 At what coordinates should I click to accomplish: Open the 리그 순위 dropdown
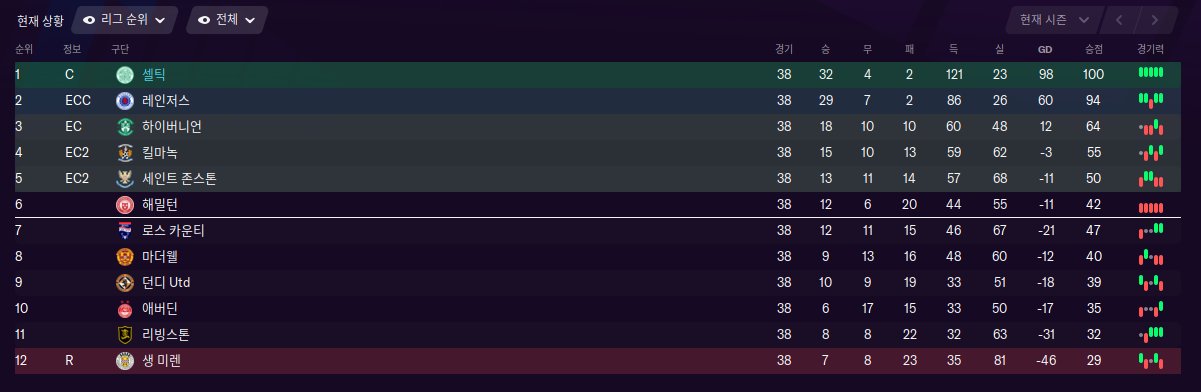(x=125, y=20)
